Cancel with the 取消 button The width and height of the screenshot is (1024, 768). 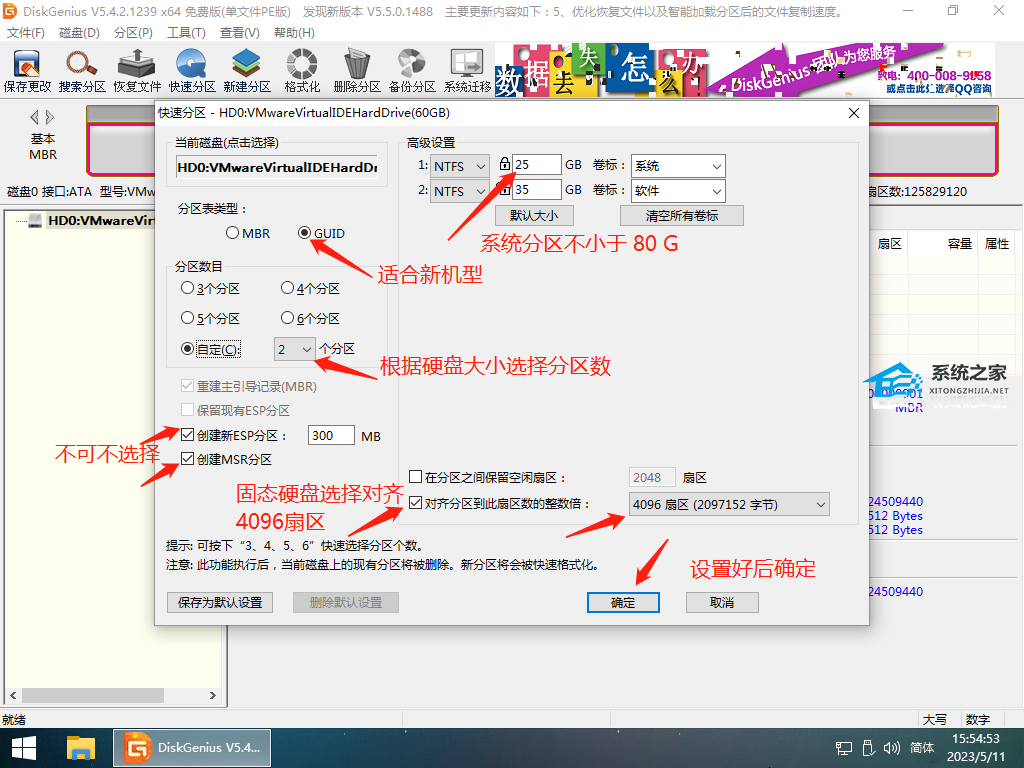point(722,602)
